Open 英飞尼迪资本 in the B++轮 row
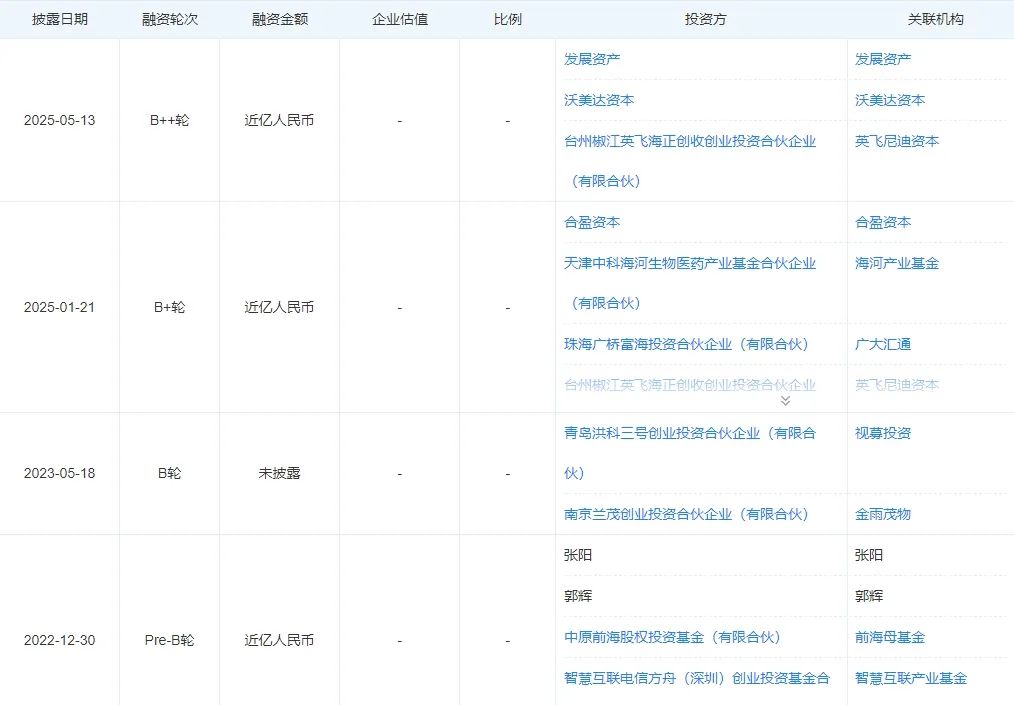1014x705 pixels. 897,141
